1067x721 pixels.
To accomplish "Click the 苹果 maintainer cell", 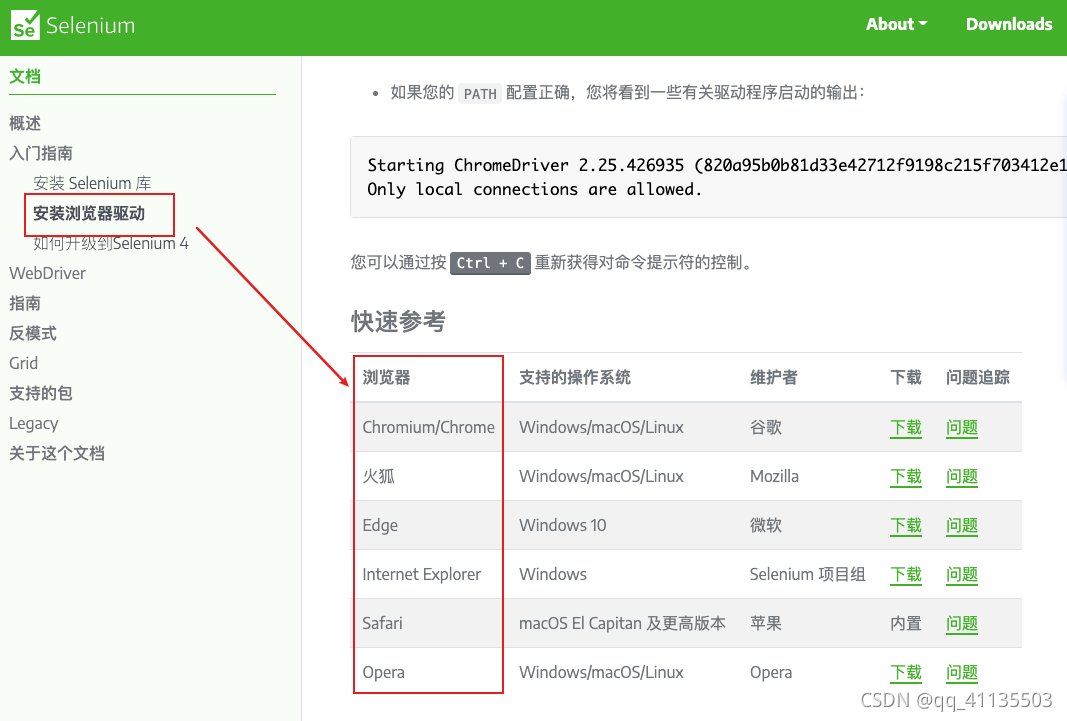I will coord(766,623).
